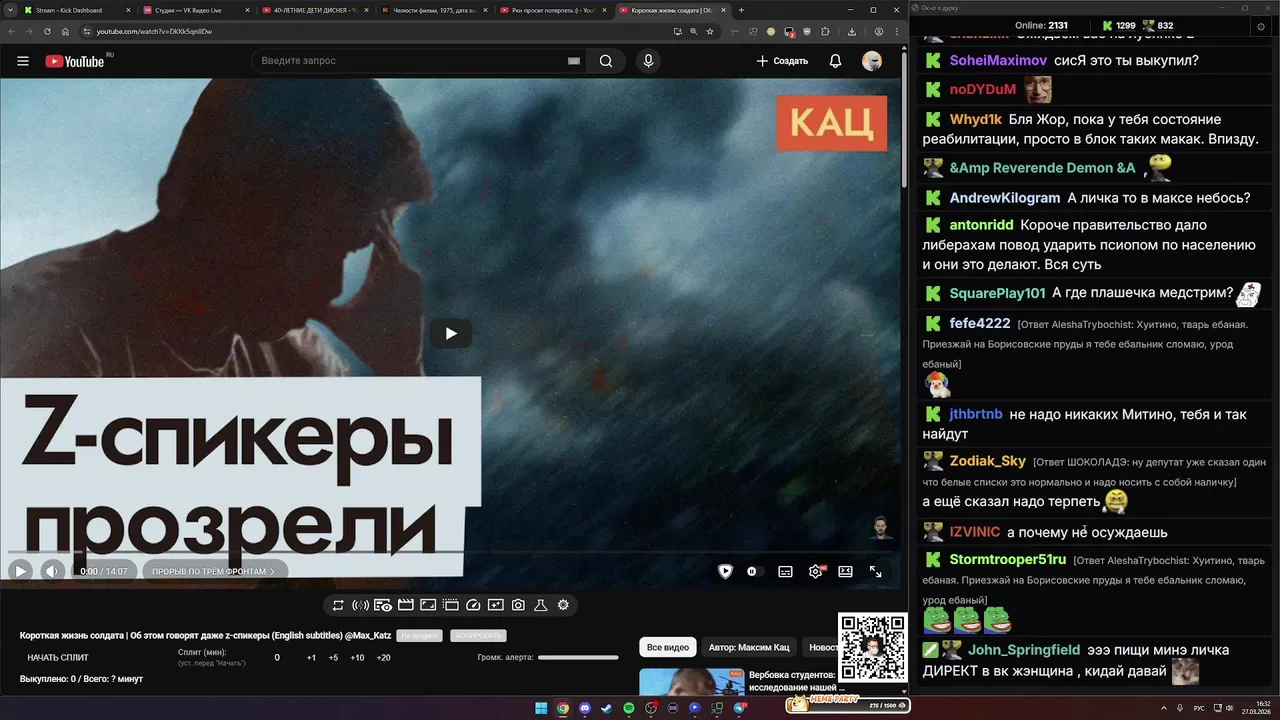The image size is (1280, 720).
Task: Switch to Студия — VK Видео Live tab
Action: (x=195, y=10)
